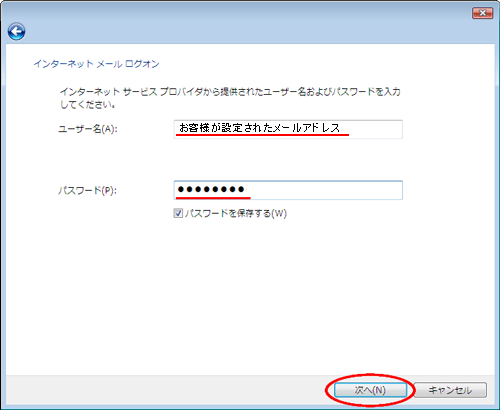Click the キャンセル button
500x410 pixels.
click(x=450, y=390)
